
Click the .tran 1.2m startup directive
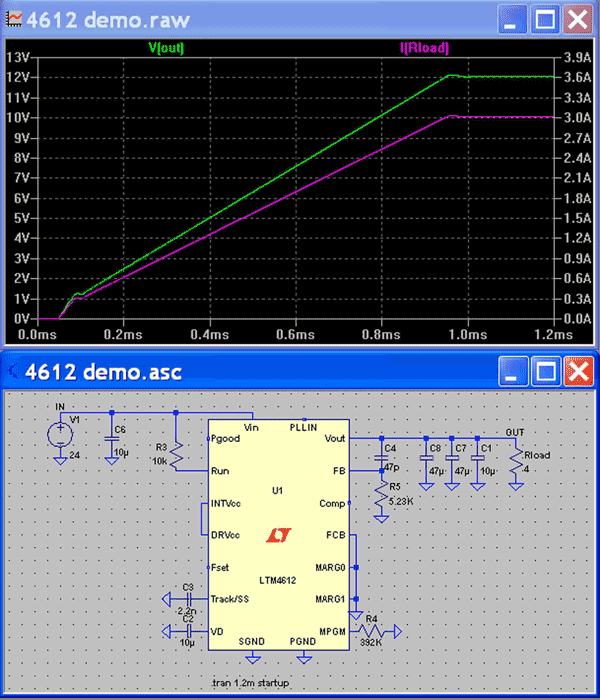click(250, 683)
